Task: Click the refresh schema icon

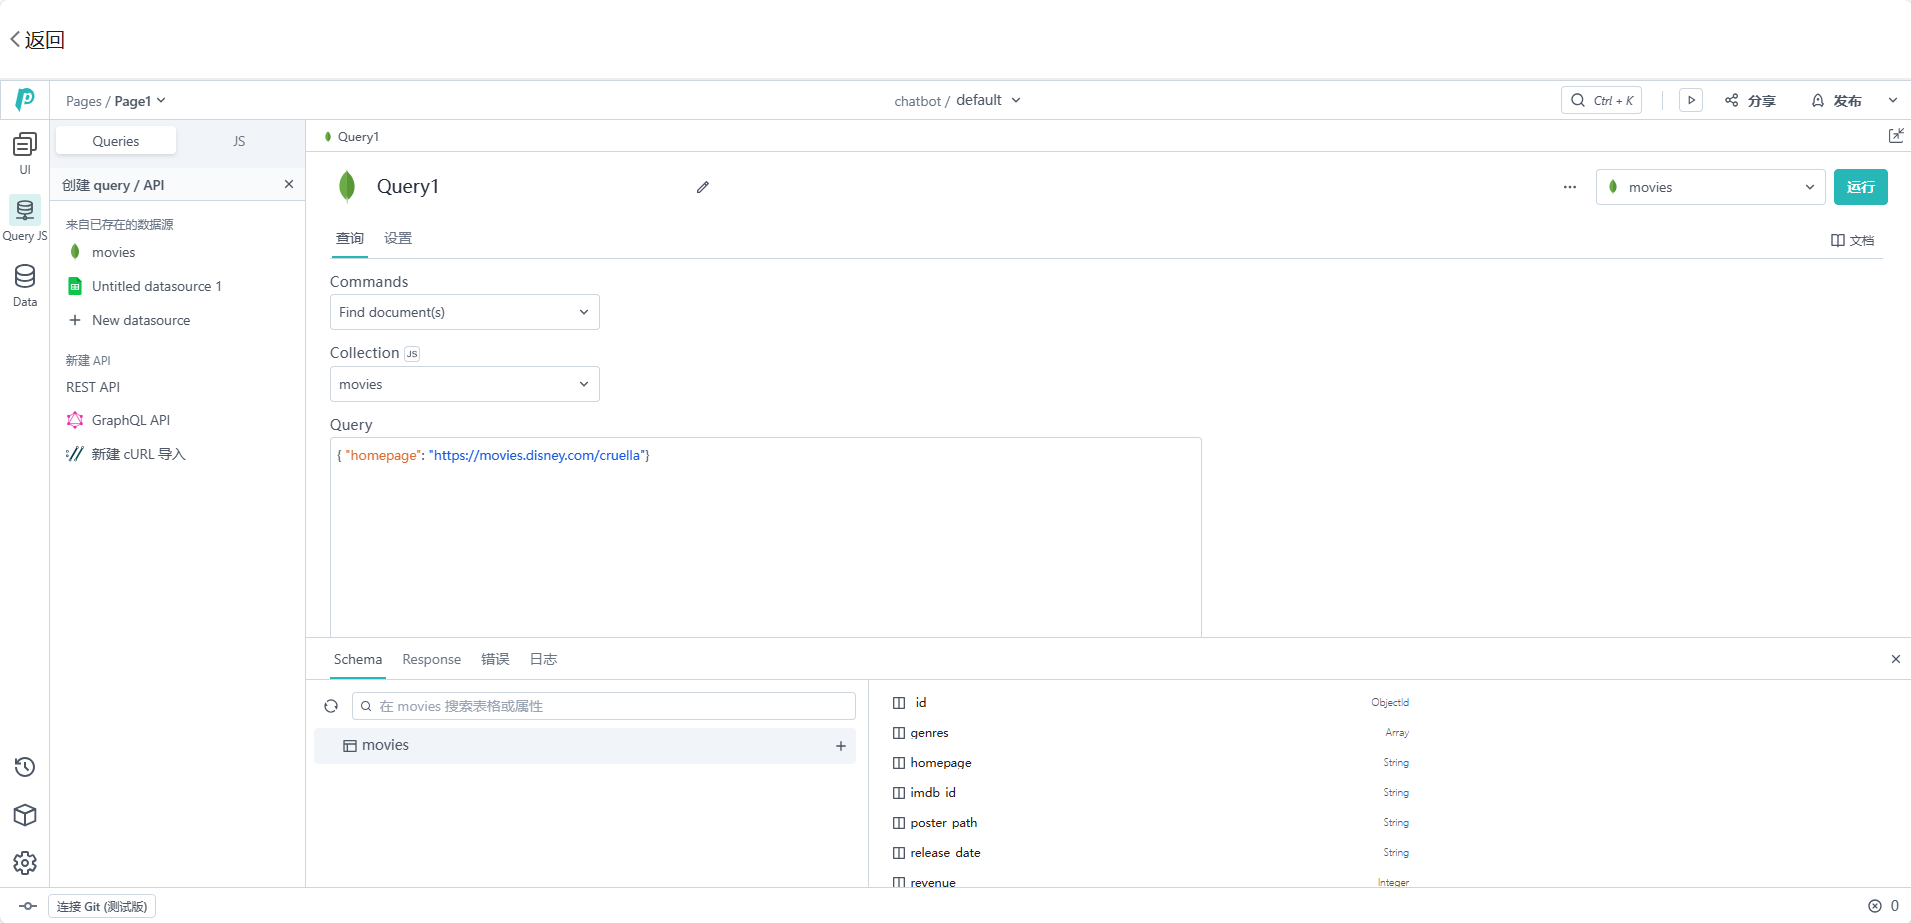Action: (331, 706)
